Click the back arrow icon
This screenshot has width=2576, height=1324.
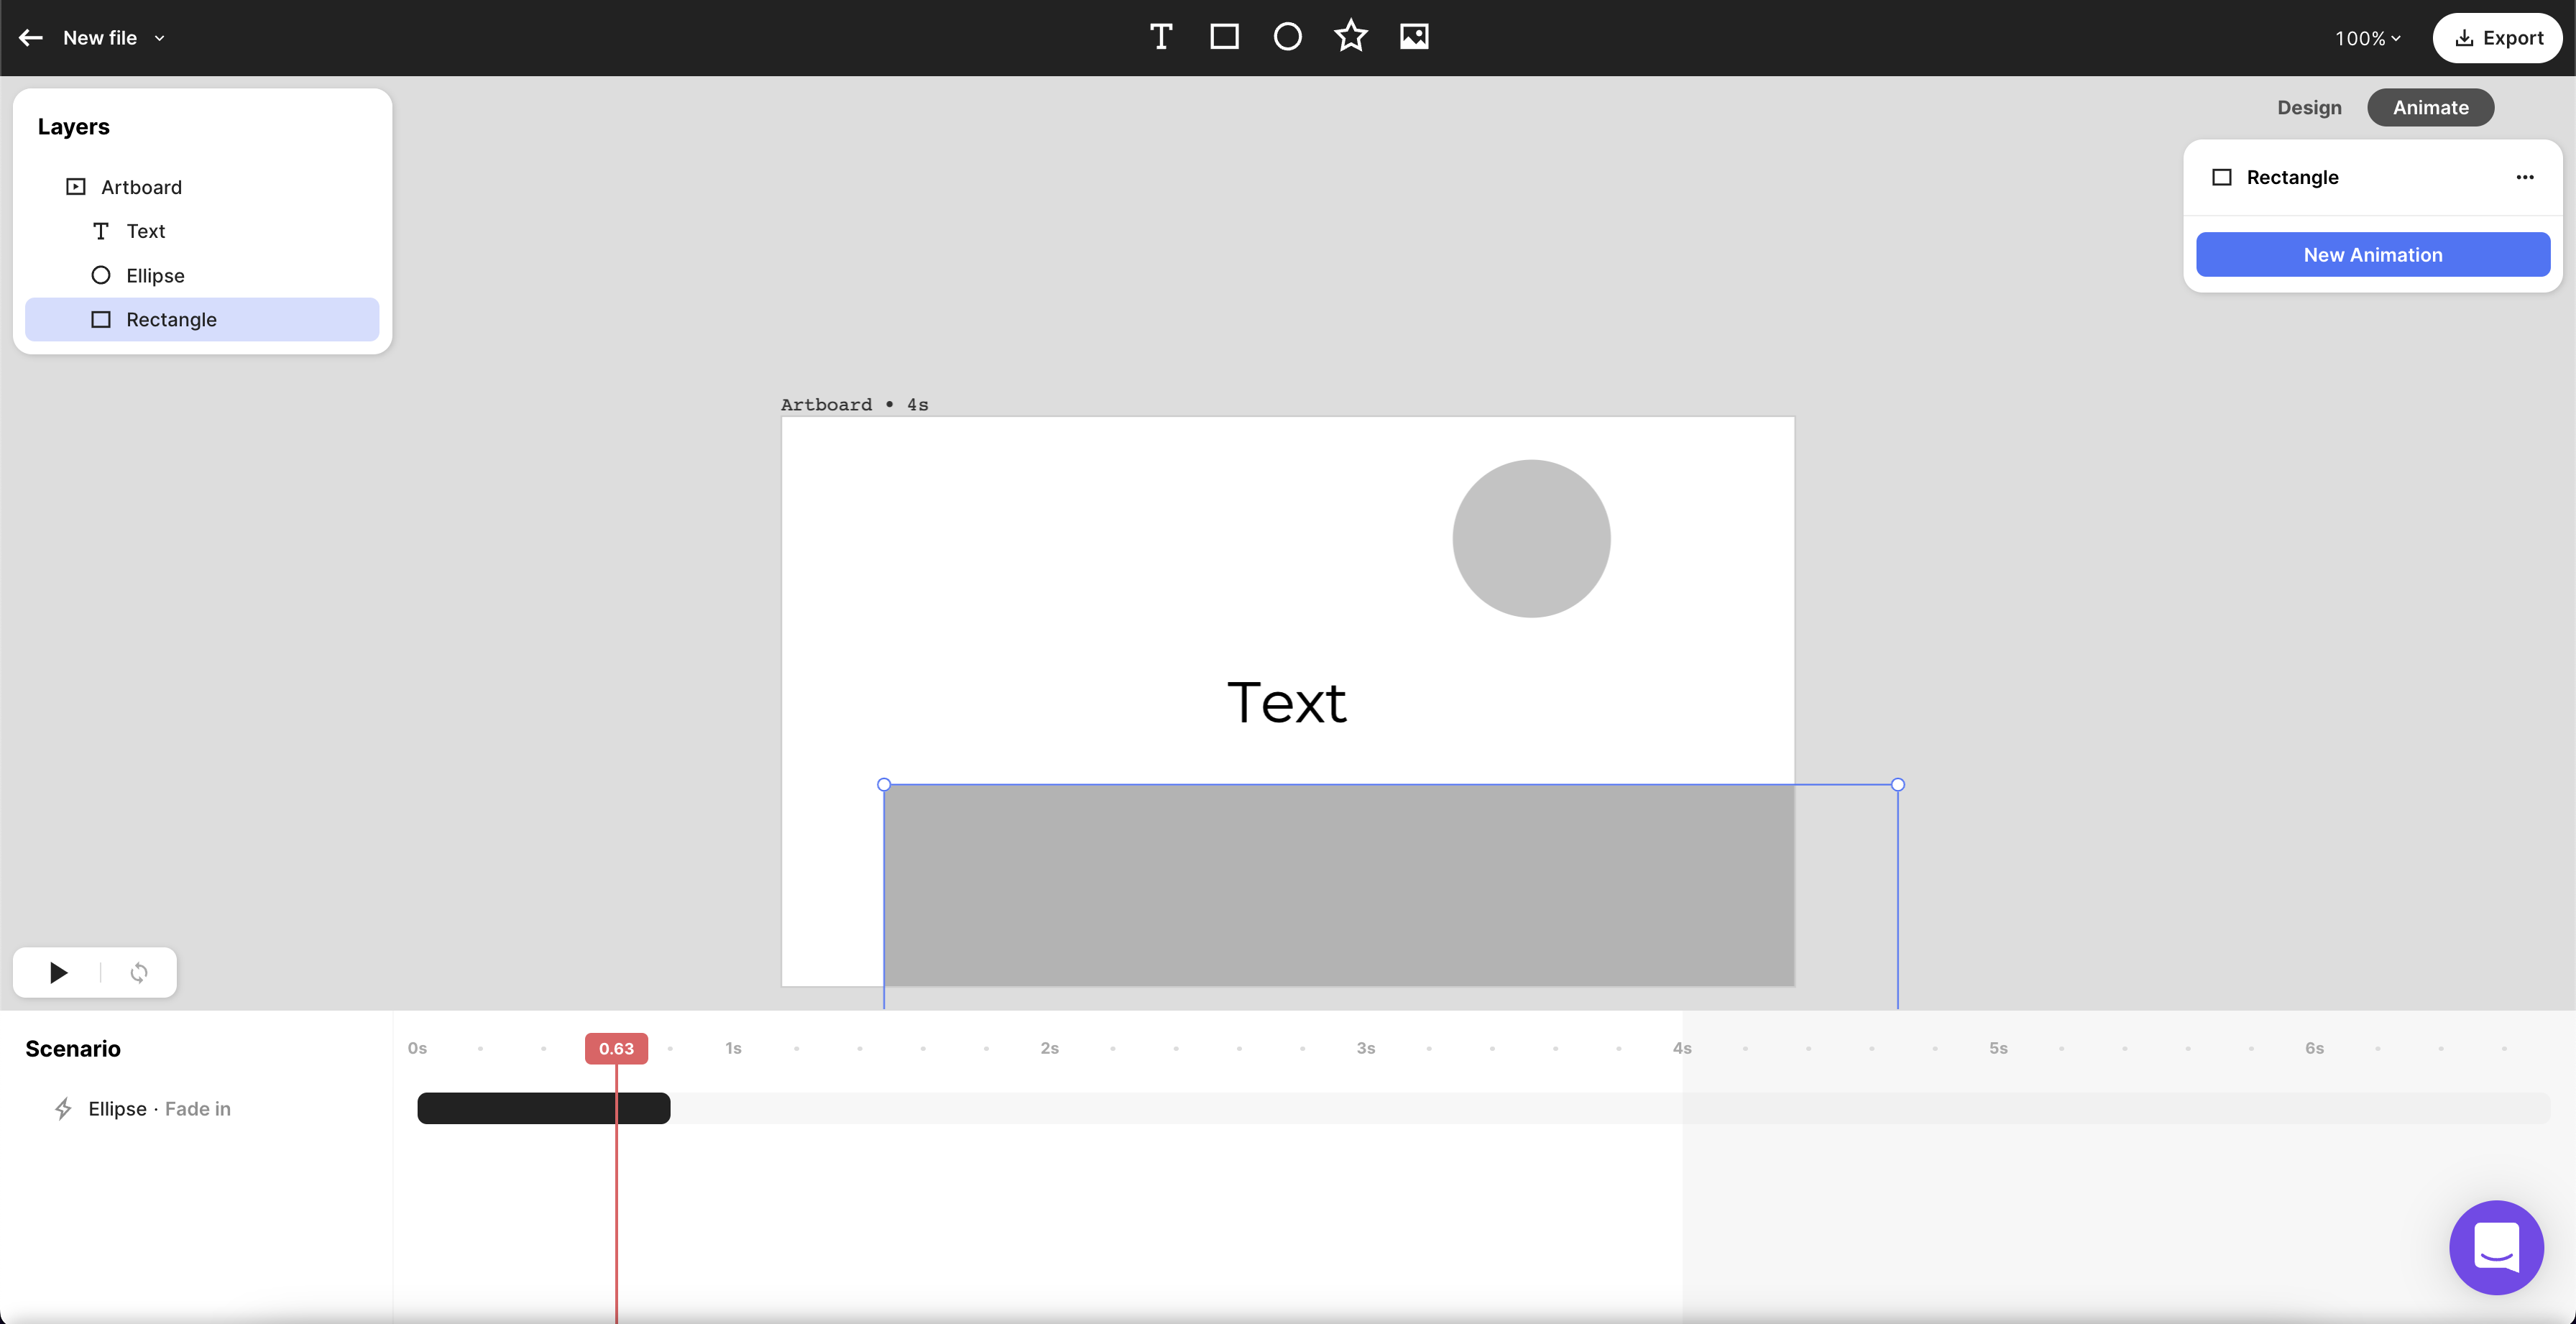tap(31, 38)
